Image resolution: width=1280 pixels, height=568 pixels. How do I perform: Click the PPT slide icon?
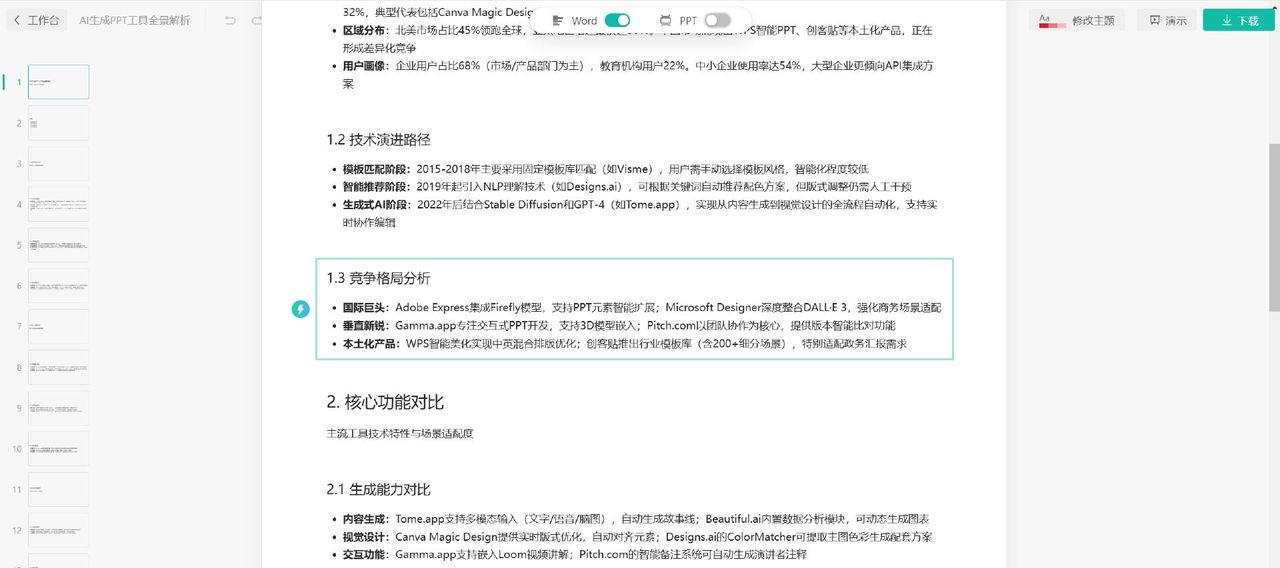pyautogui.click(x=666, y=20)
